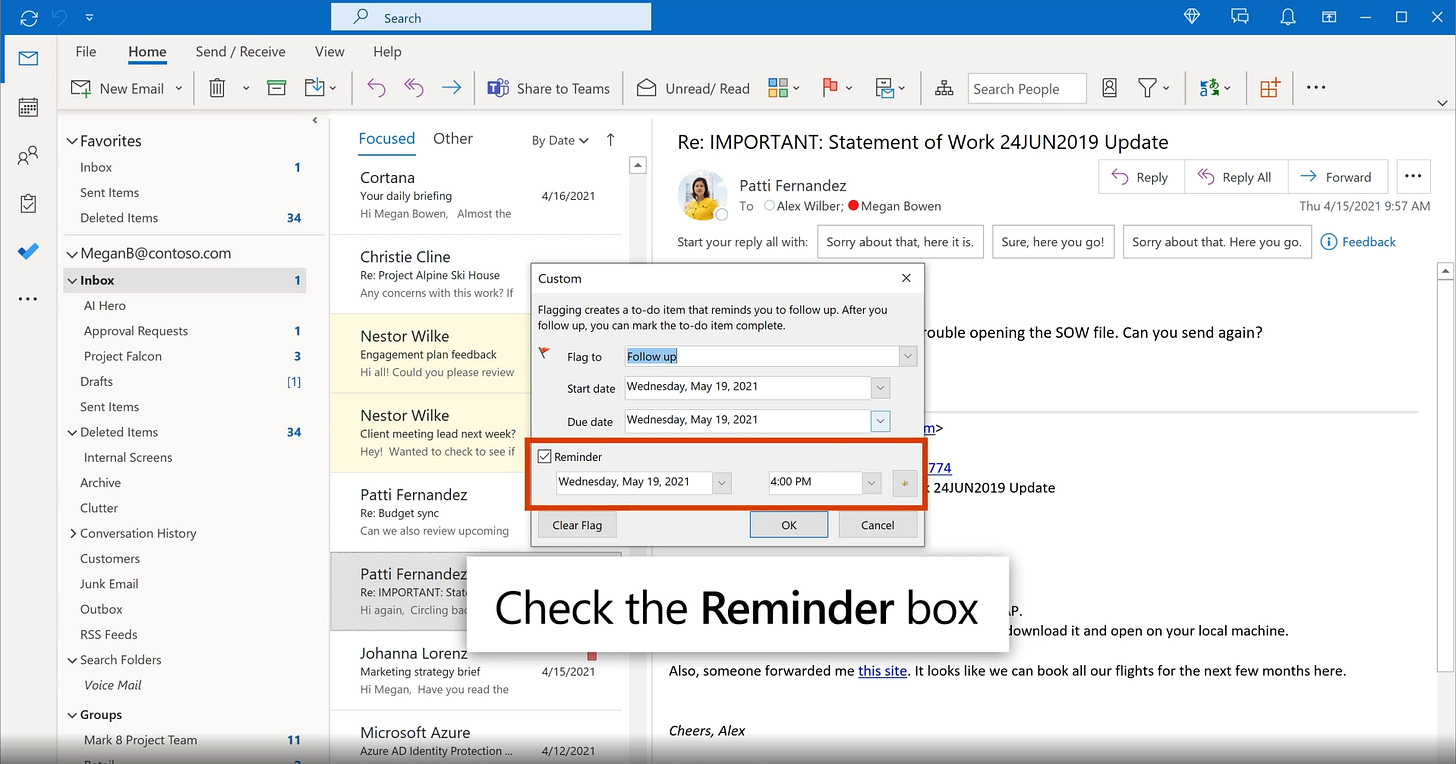Collapse the Deleted Items folder under MeganB
This screenshot has height=764, width=1456.
pos(72,432)
